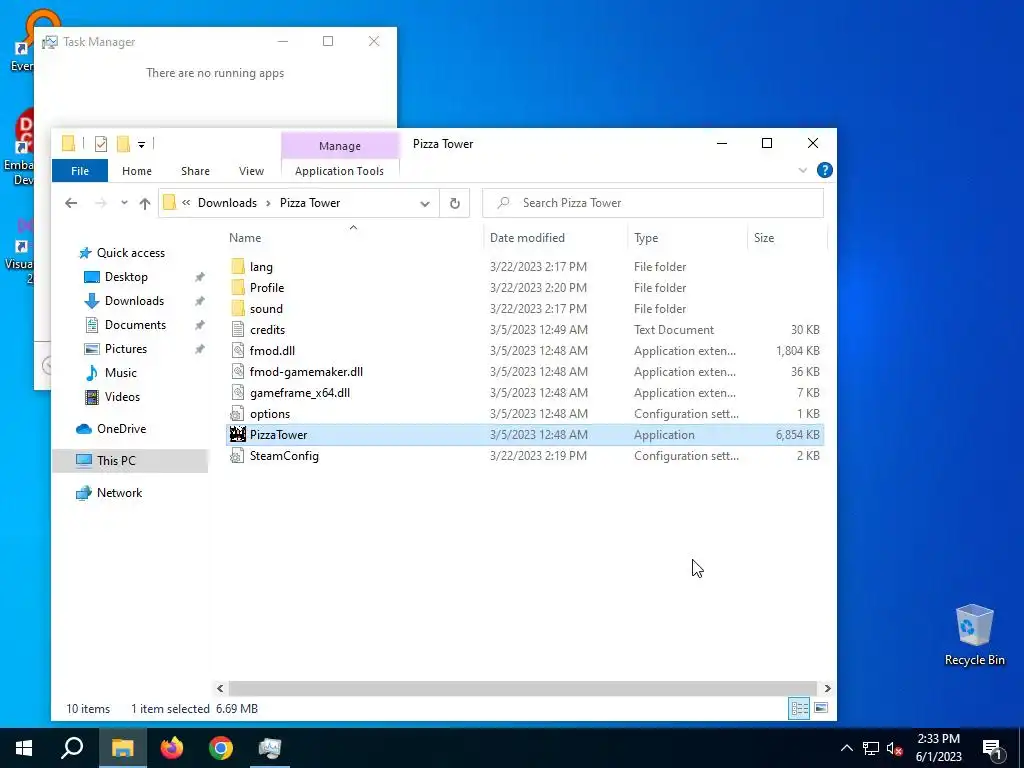Viewport: 1024px width, 768px height.
Task: Sort by the Type column header
Action: coord(646,238)
